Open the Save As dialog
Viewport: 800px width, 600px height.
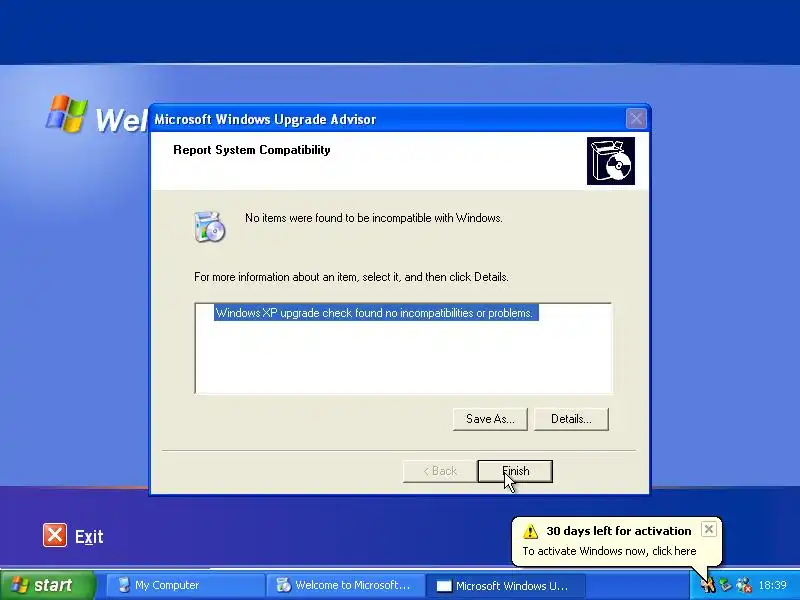(x=490, y=419)
